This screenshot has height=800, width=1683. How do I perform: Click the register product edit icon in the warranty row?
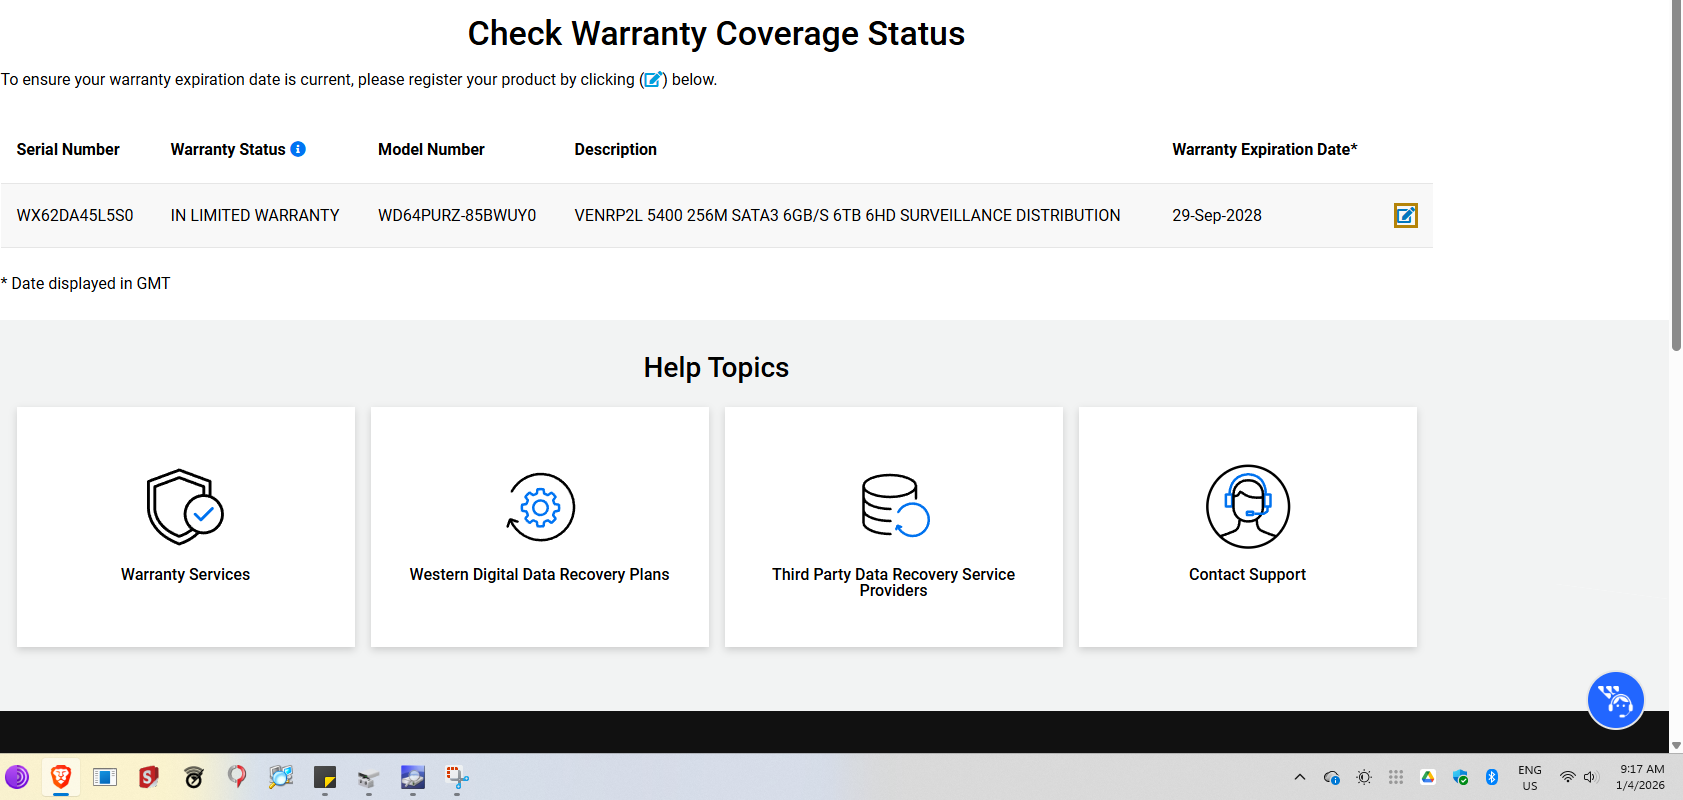1405,215
